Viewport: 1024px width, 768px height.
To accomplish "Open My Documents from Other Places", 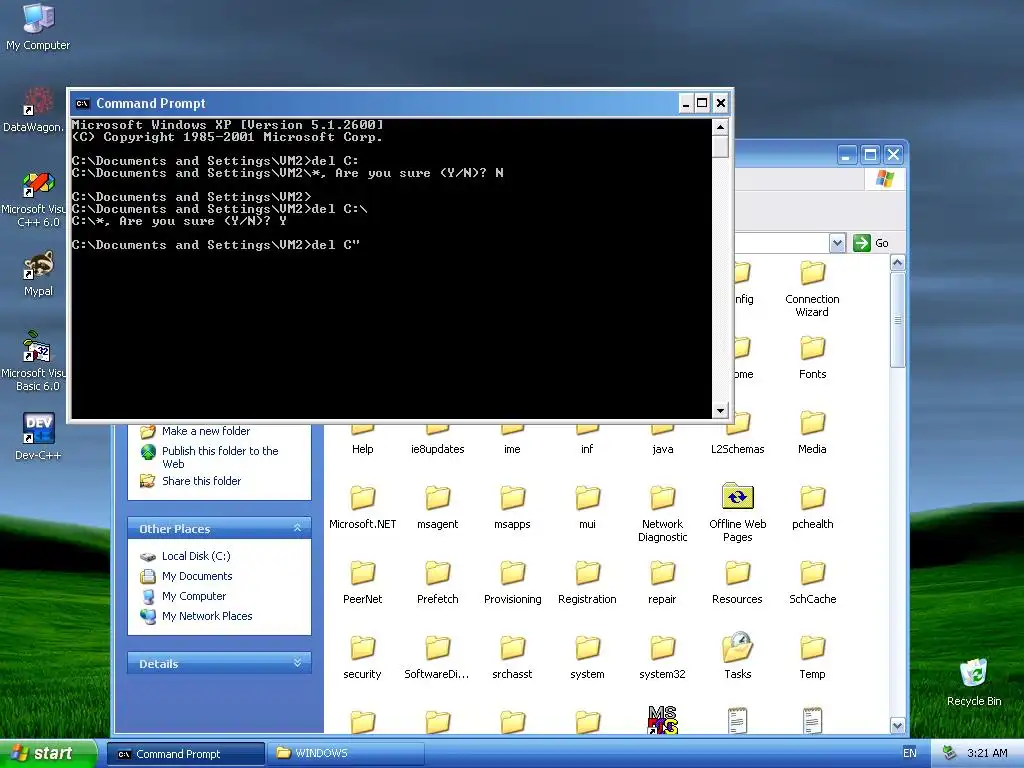I will tap(197, 576).
